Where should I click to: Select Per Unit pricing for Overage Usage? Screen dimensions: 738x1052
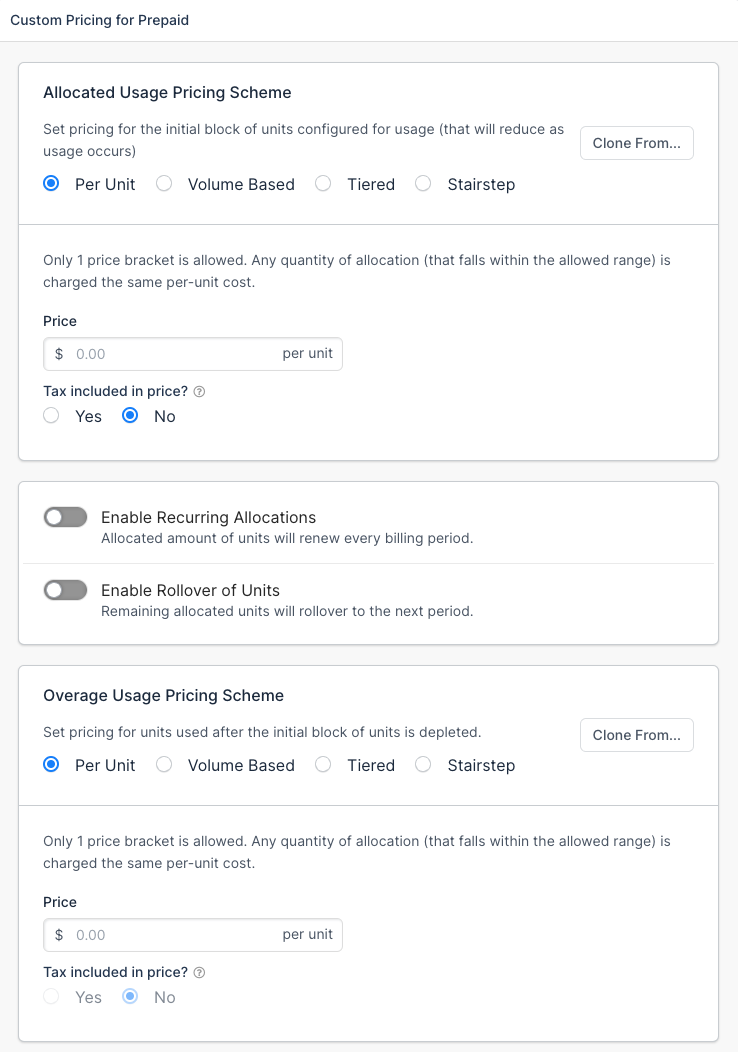coord(51,765)
